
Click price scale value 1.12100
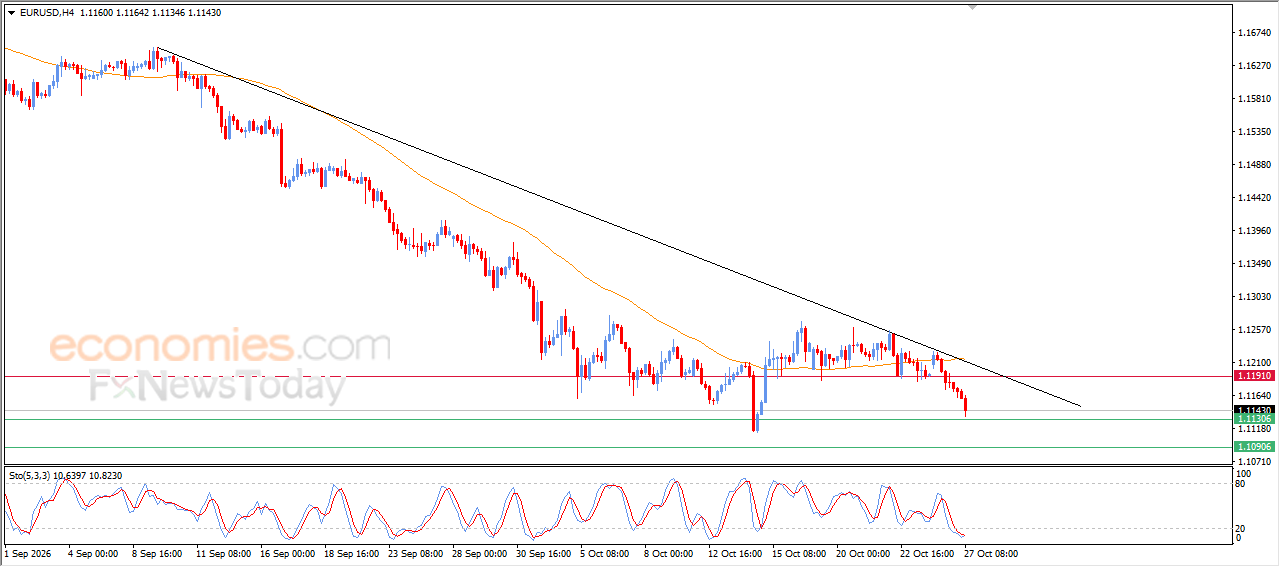click(x=1255, y=363)
